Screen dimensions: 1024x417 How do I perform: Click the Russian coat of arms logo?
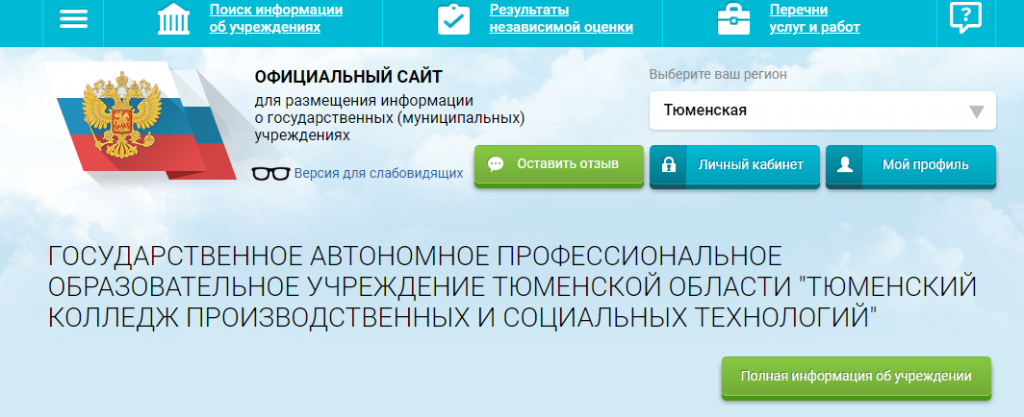[x=121, y=116]
